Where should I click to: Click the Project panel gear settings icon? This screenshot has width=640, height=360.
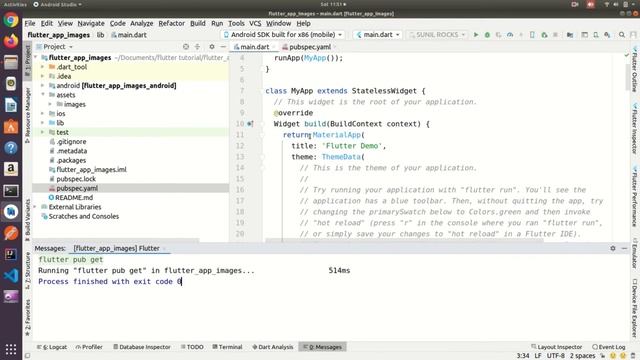click(212, 47)
